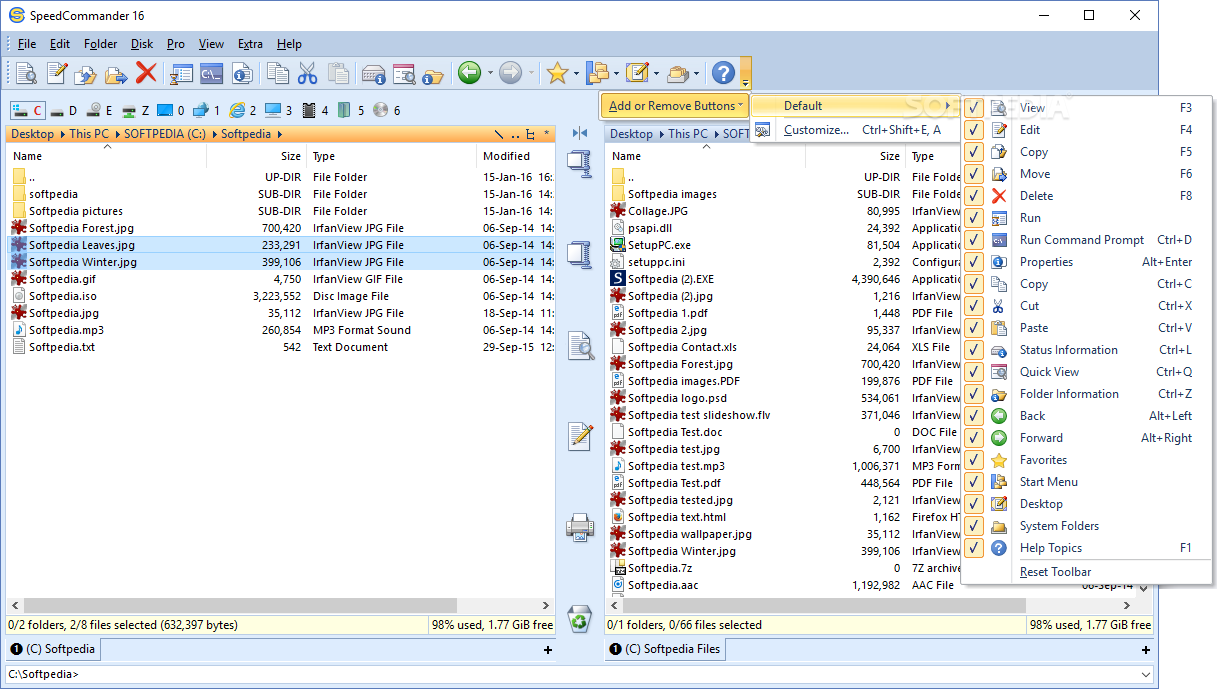
Task: Click the Internet Explorer drive bar icon 2
Action: 244,110
